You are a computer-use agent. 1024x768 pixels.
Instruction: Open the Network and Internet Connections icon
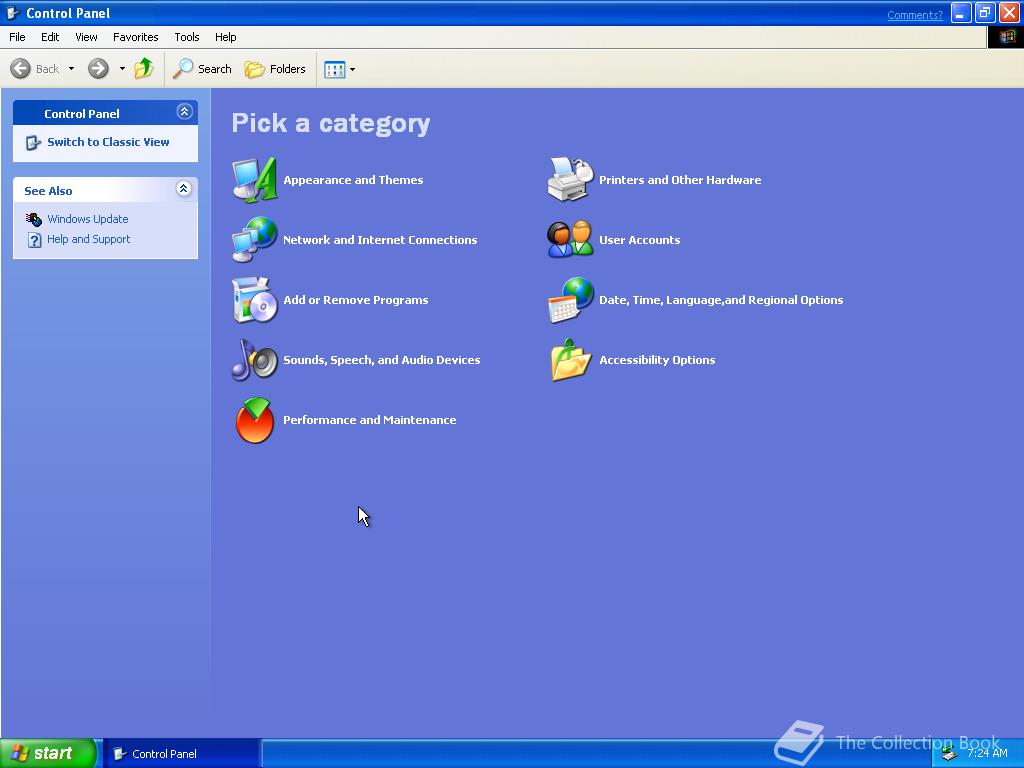click(x=255, y=240)
